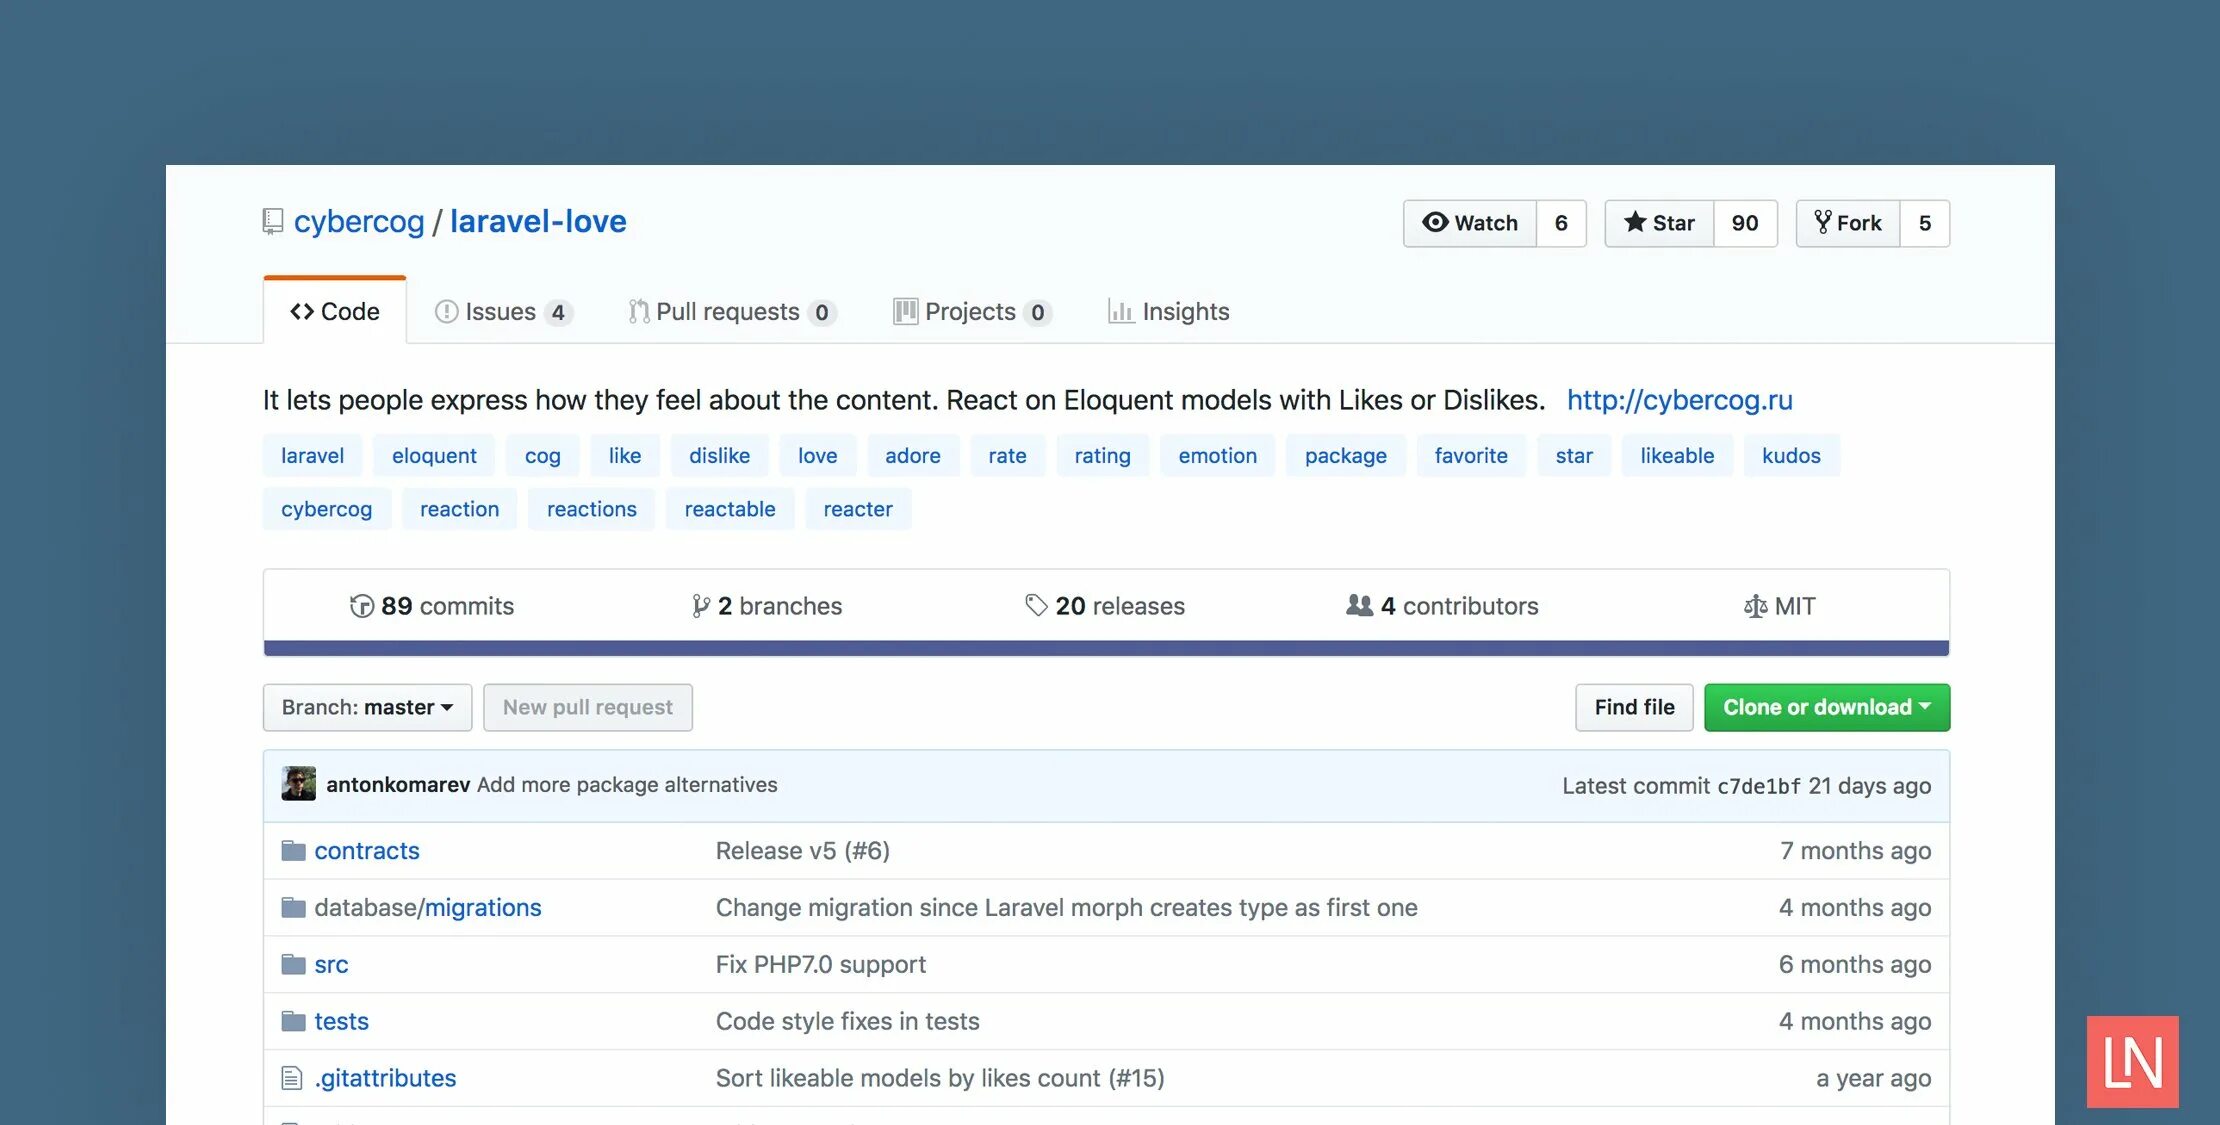Fork the repository
Screen dimensions: 2220x1125
(1848, 223)
